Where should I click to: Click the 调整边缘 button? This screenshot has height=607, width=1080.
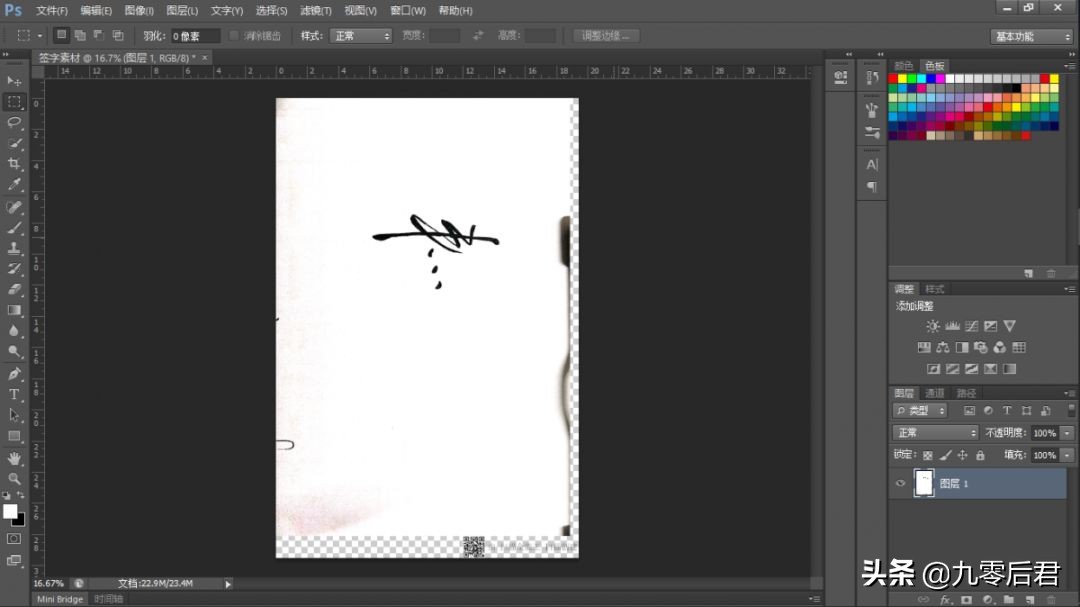coord(606,36)
